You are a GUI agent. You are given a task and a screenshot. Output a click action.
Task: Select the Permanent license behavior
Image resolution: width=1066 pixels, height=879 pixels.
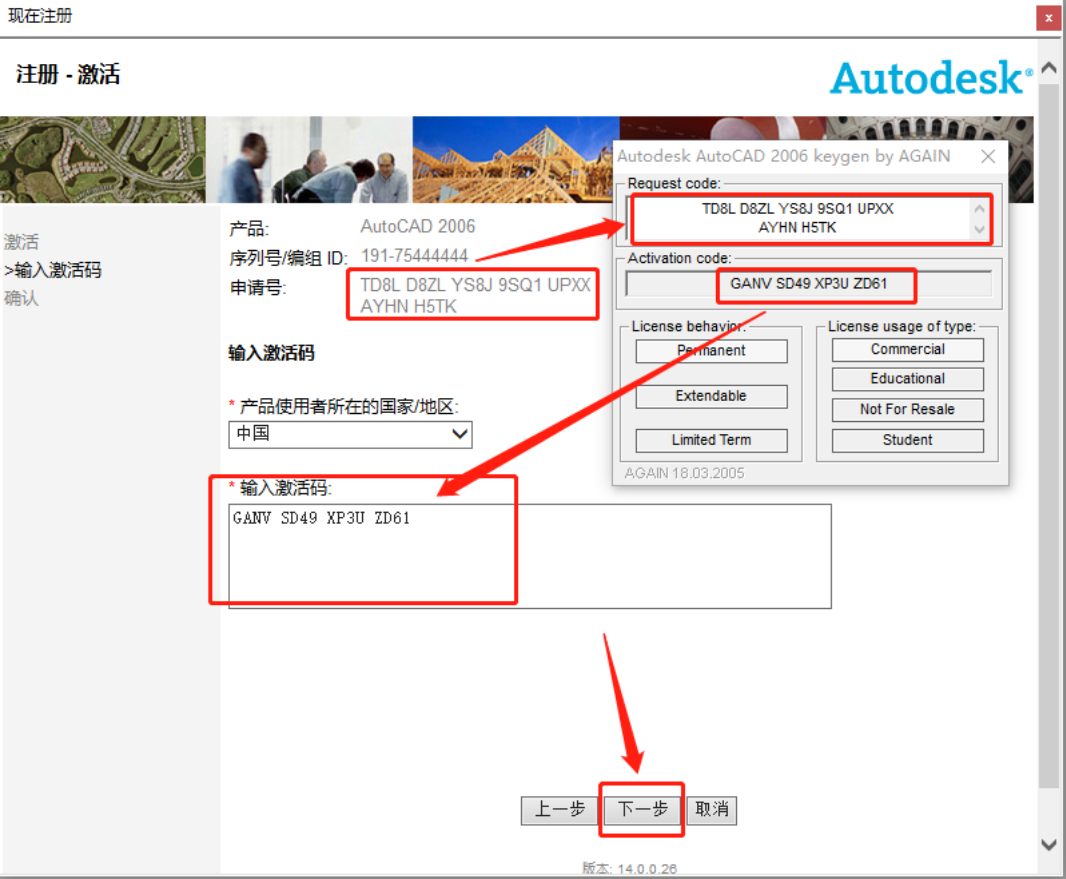tap(711, 351)
